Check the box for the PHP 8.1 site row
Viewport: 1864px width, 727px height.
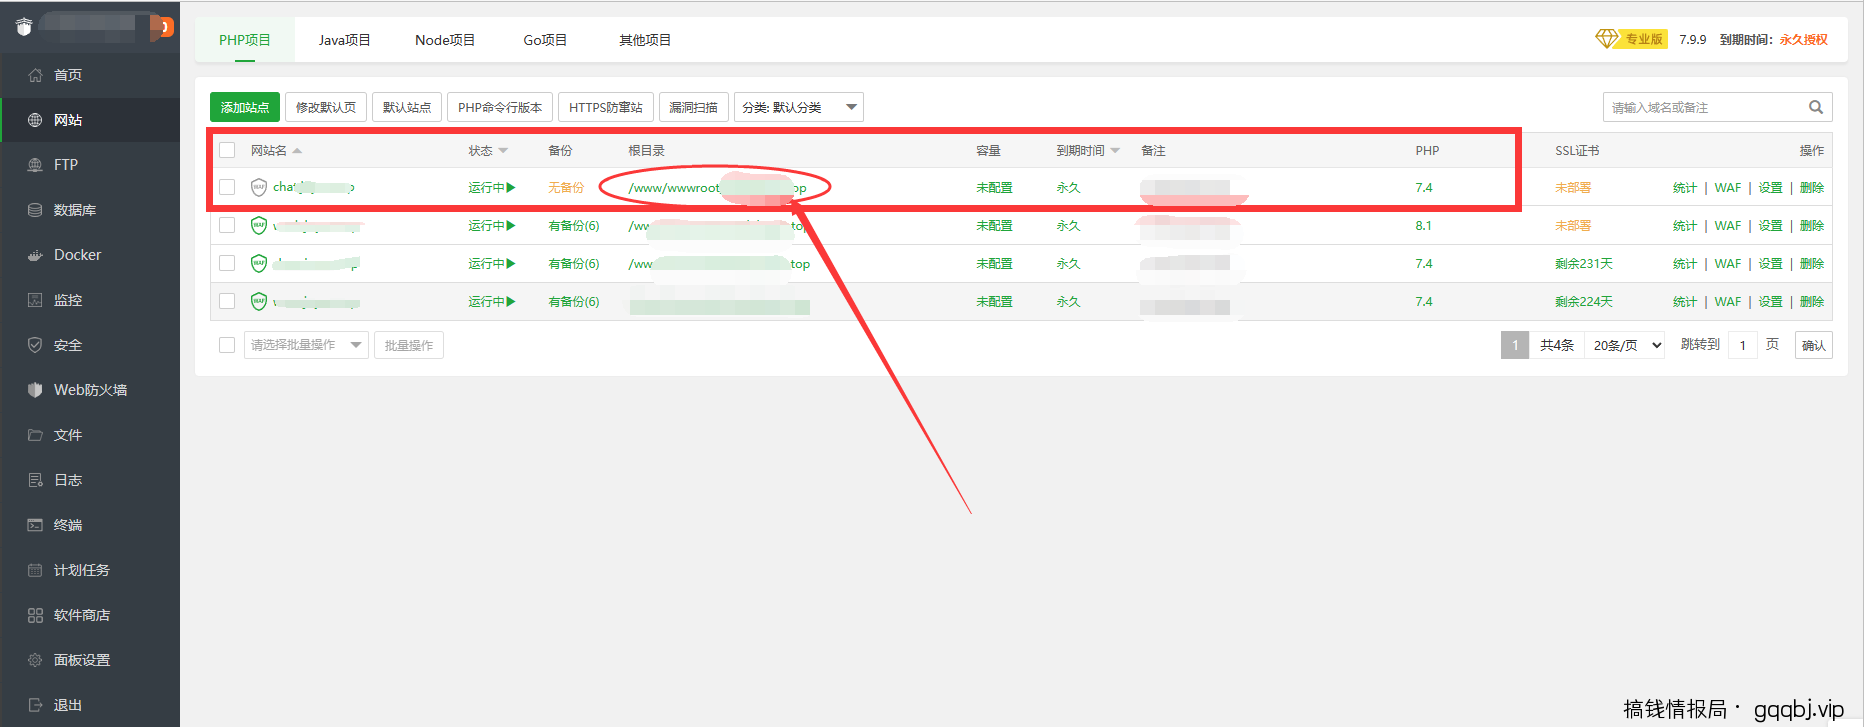(x=227, y=225)
